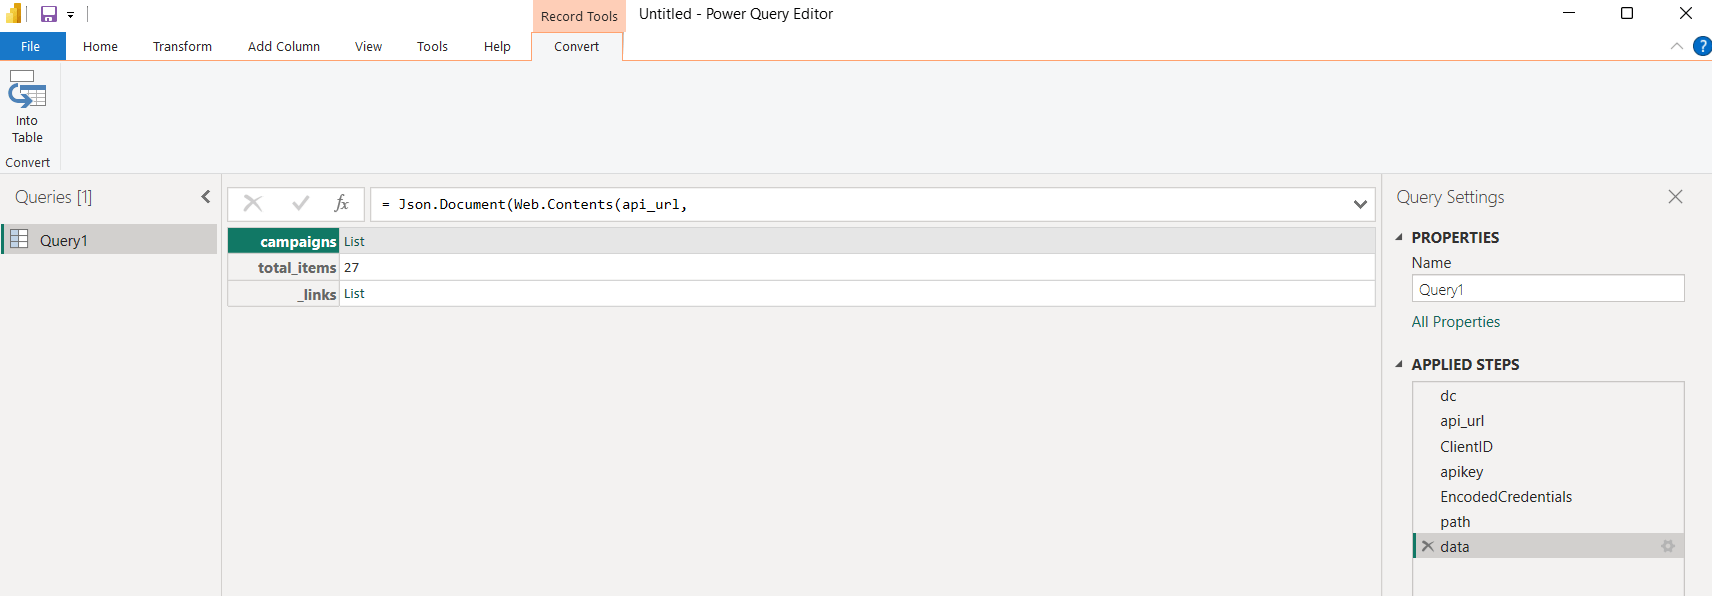Open the View tab
The height and width of the screenshot is (596, 1712).
coord(368,46)
